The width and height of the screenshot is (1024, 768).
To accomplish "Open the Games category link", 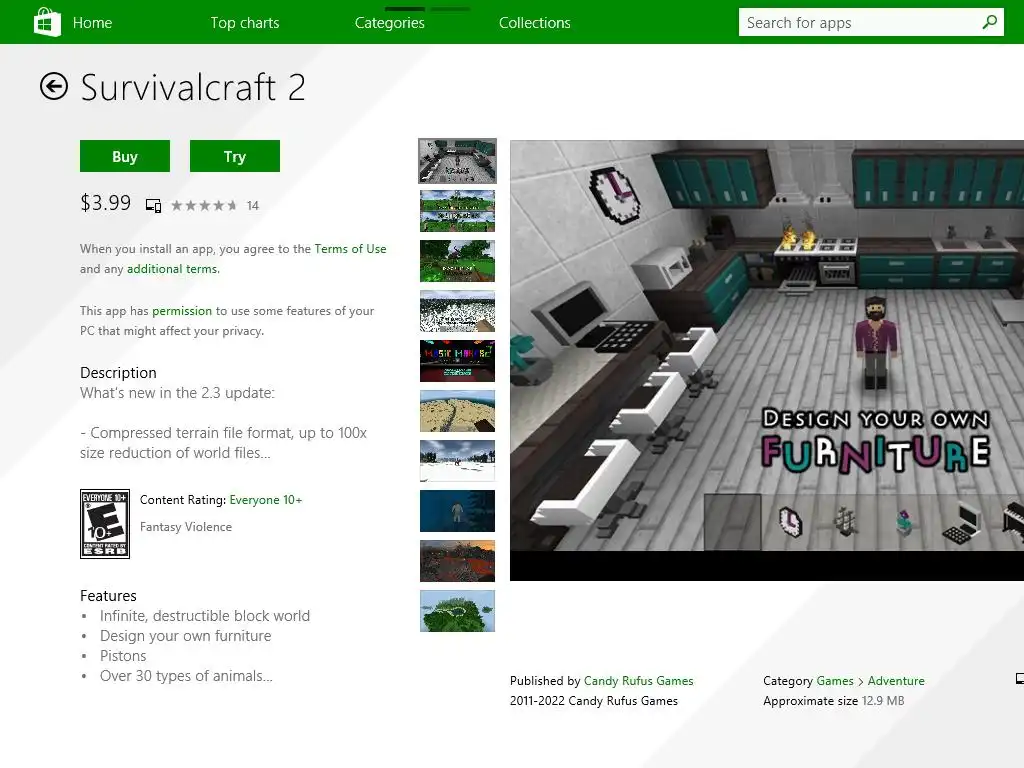I will pos(835,680).
